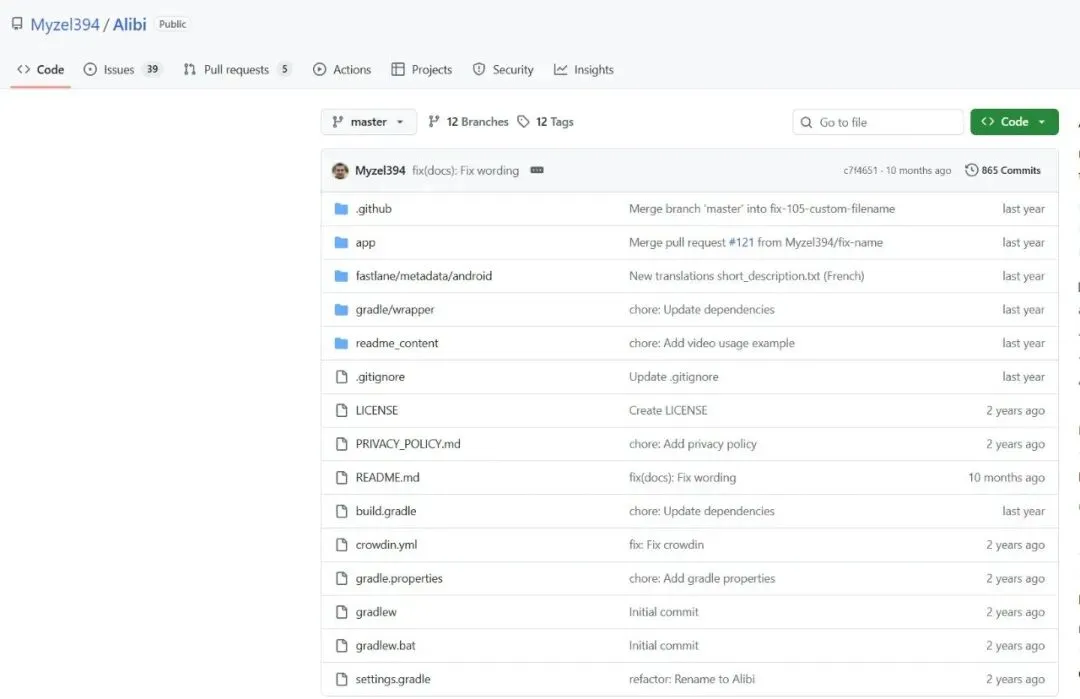Click folder icon for gradle/wrapper
The height and width of the screenshot is (699, 1080).
341,310
